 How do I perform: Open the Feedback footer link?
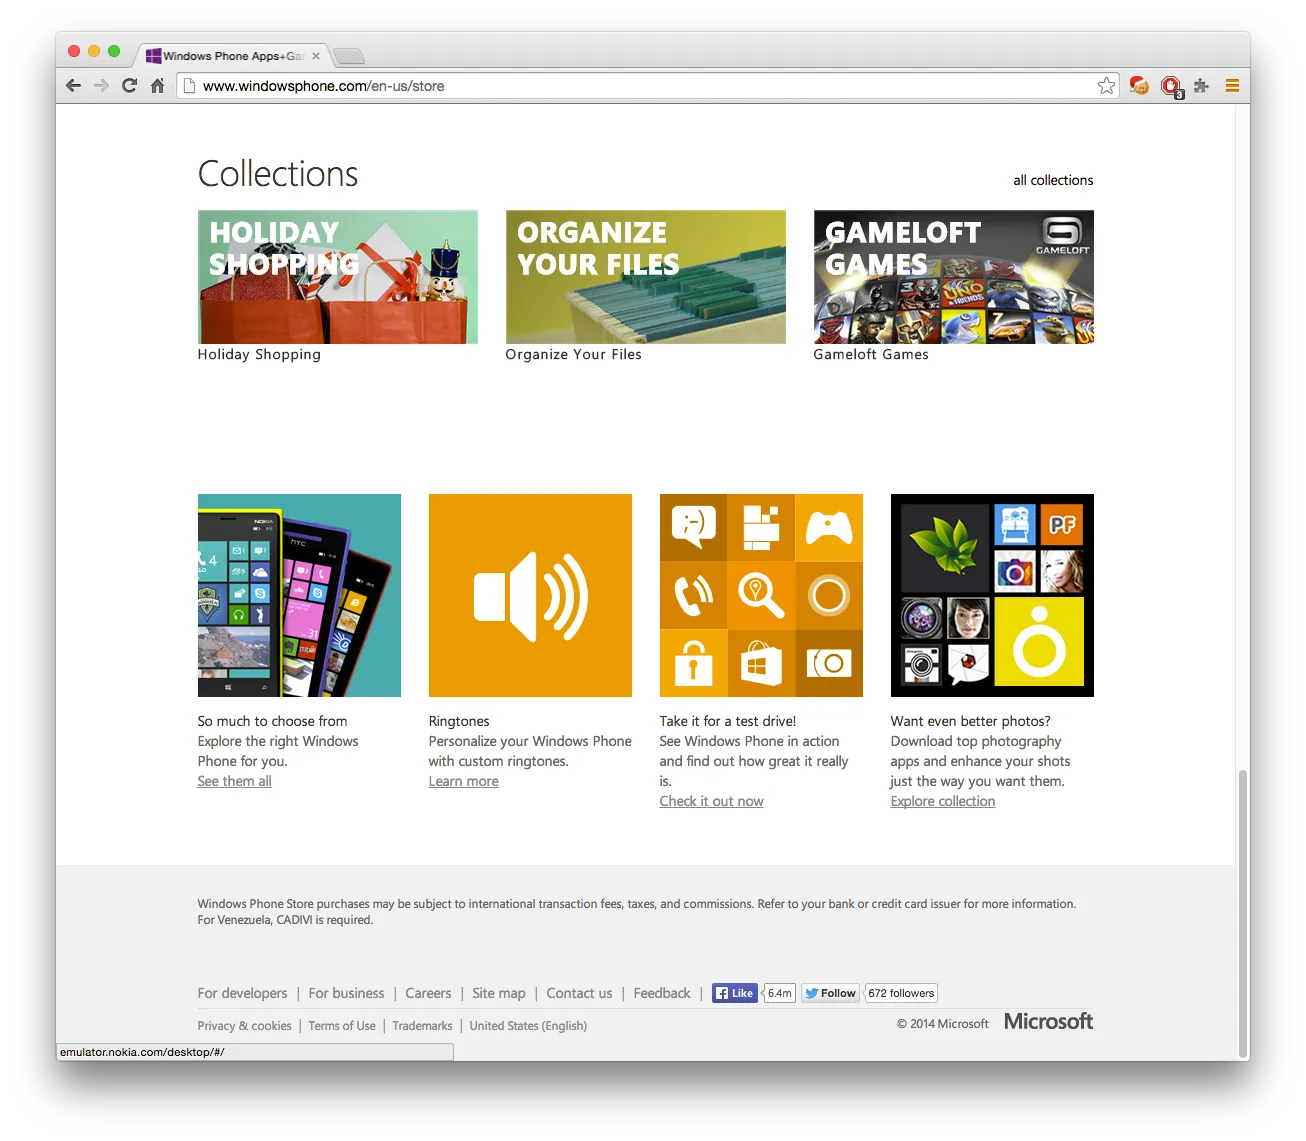click(x=662, y=993)
